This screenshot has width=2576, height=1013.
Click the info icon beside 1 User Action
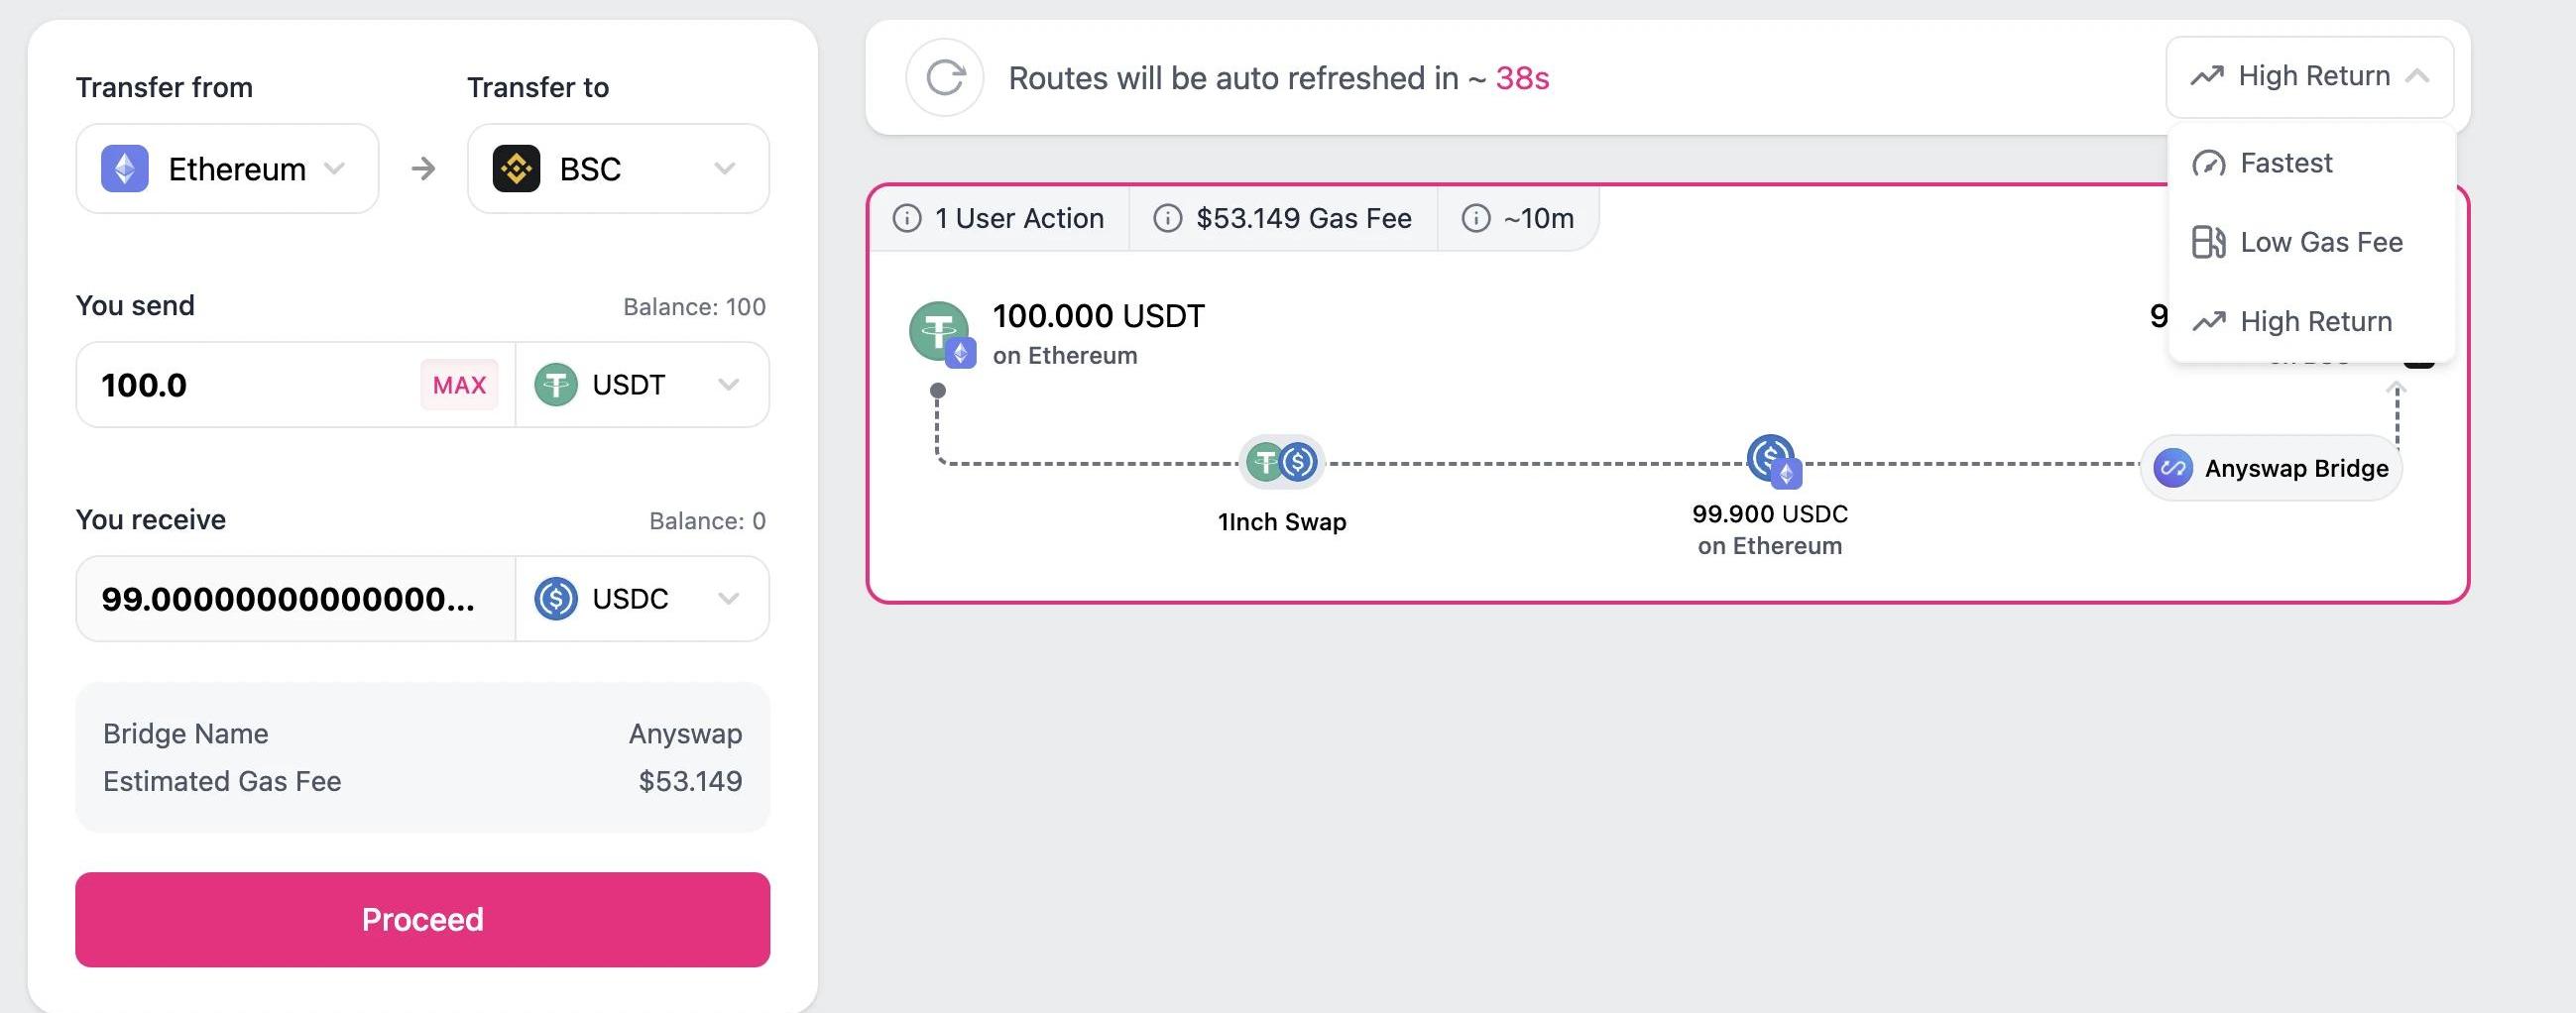coord(906,218)
